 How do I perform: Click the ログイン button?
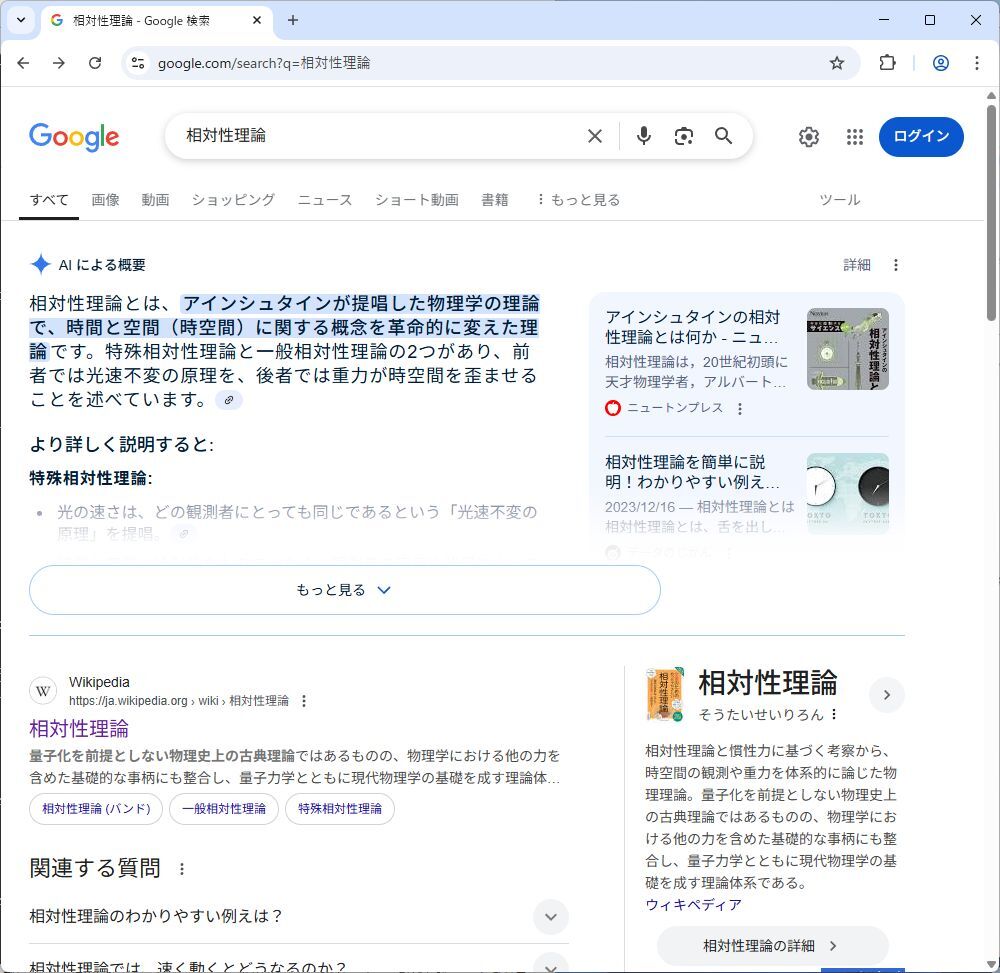click(x=921, y=136)
